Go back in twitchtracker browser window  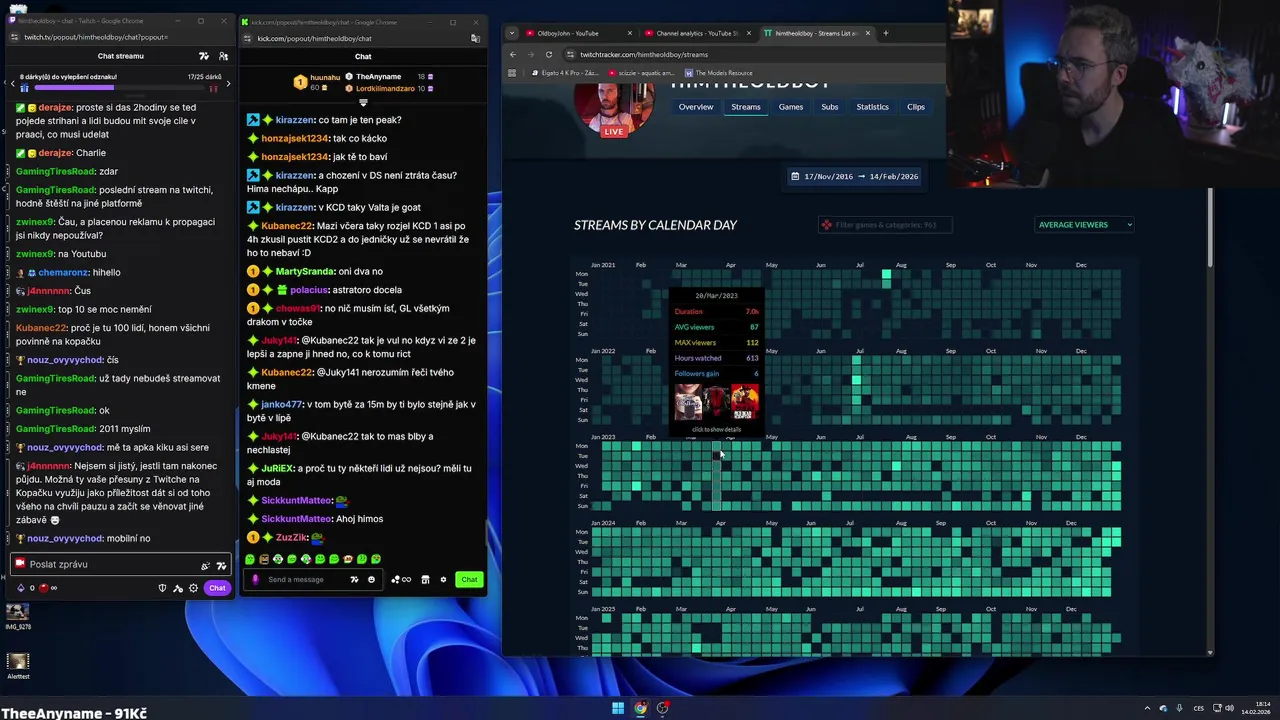pos(513,54)
